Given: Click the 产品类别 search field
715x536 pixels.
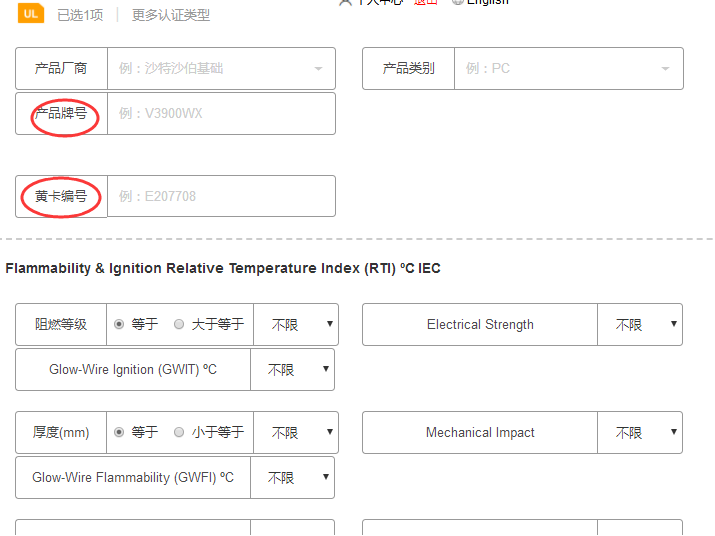Looking at the screenshot, I should pyautogui.click(x=555, y=69).
